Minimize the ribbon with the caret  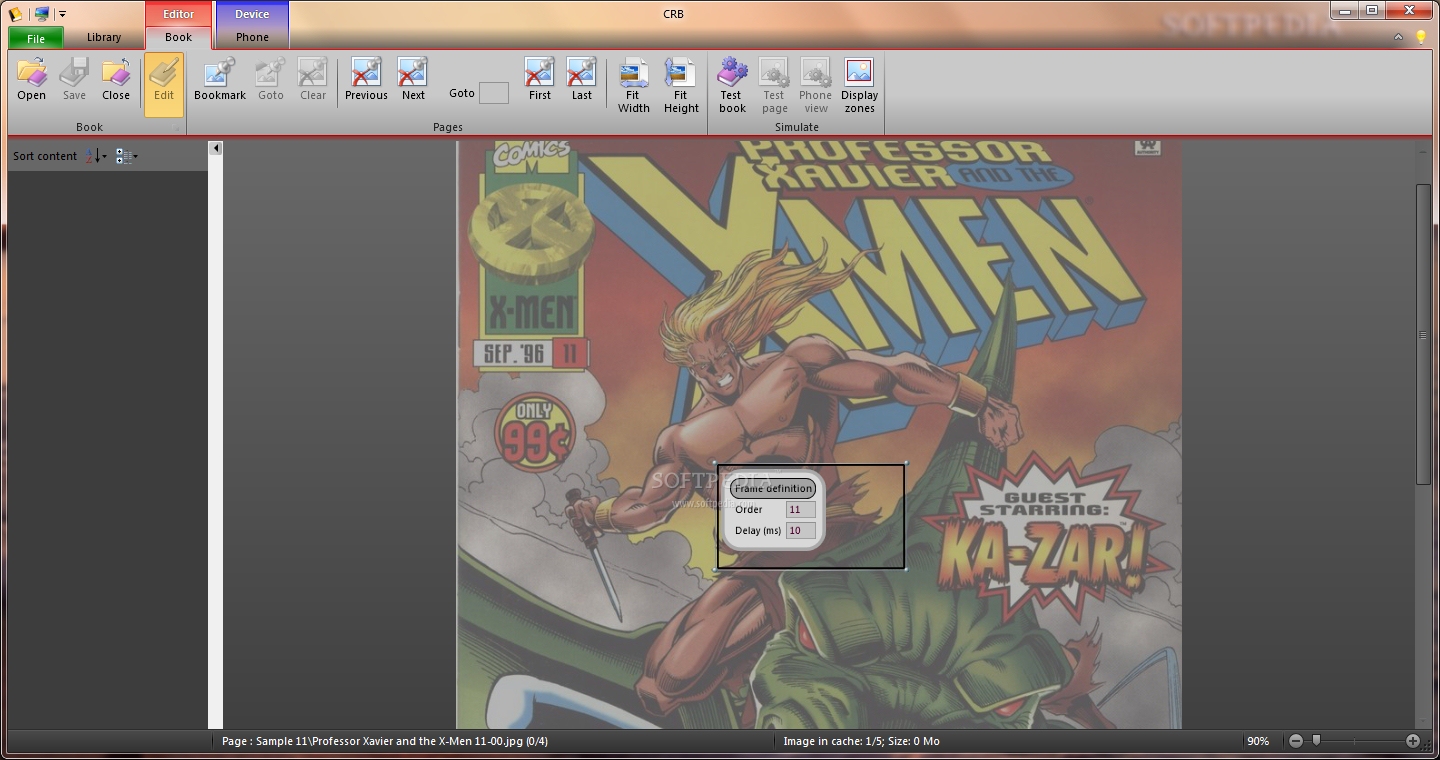click(x=1398, y=37)
